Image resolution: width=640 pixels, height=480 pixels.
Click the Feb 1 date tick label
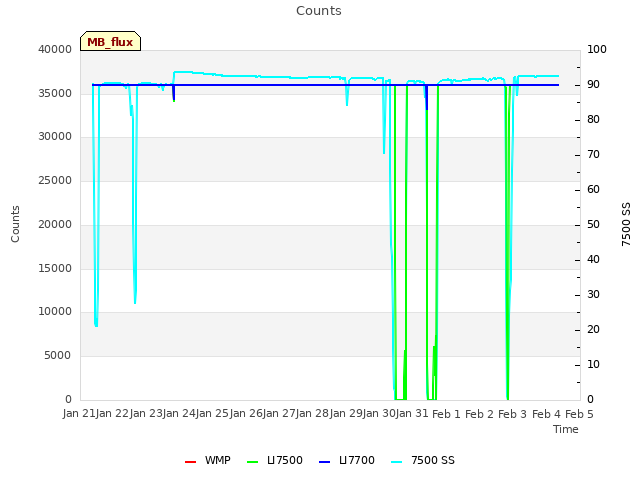click(x=446, y=414)
